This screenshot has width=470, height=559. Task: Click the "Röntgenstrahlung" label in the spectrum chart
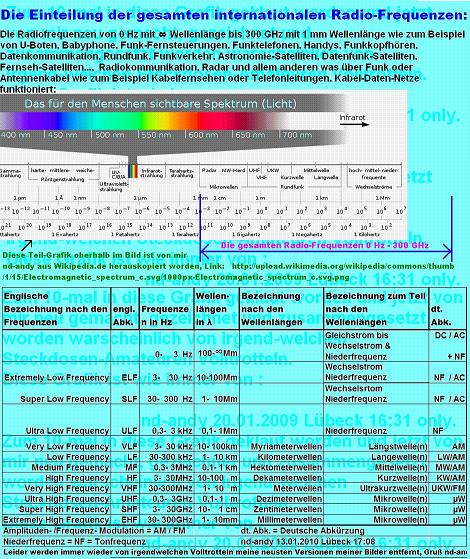coord(62,179)
